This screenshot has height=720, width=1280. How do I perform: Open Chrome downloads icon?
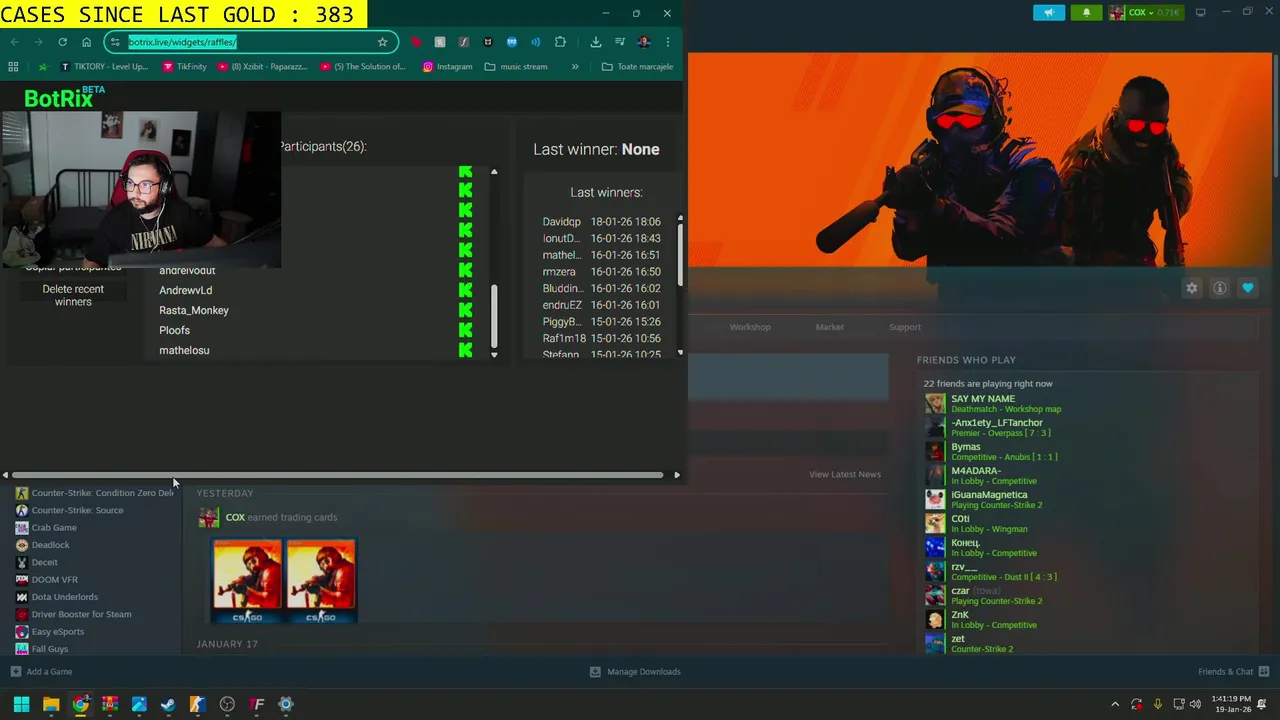[595, 42]
